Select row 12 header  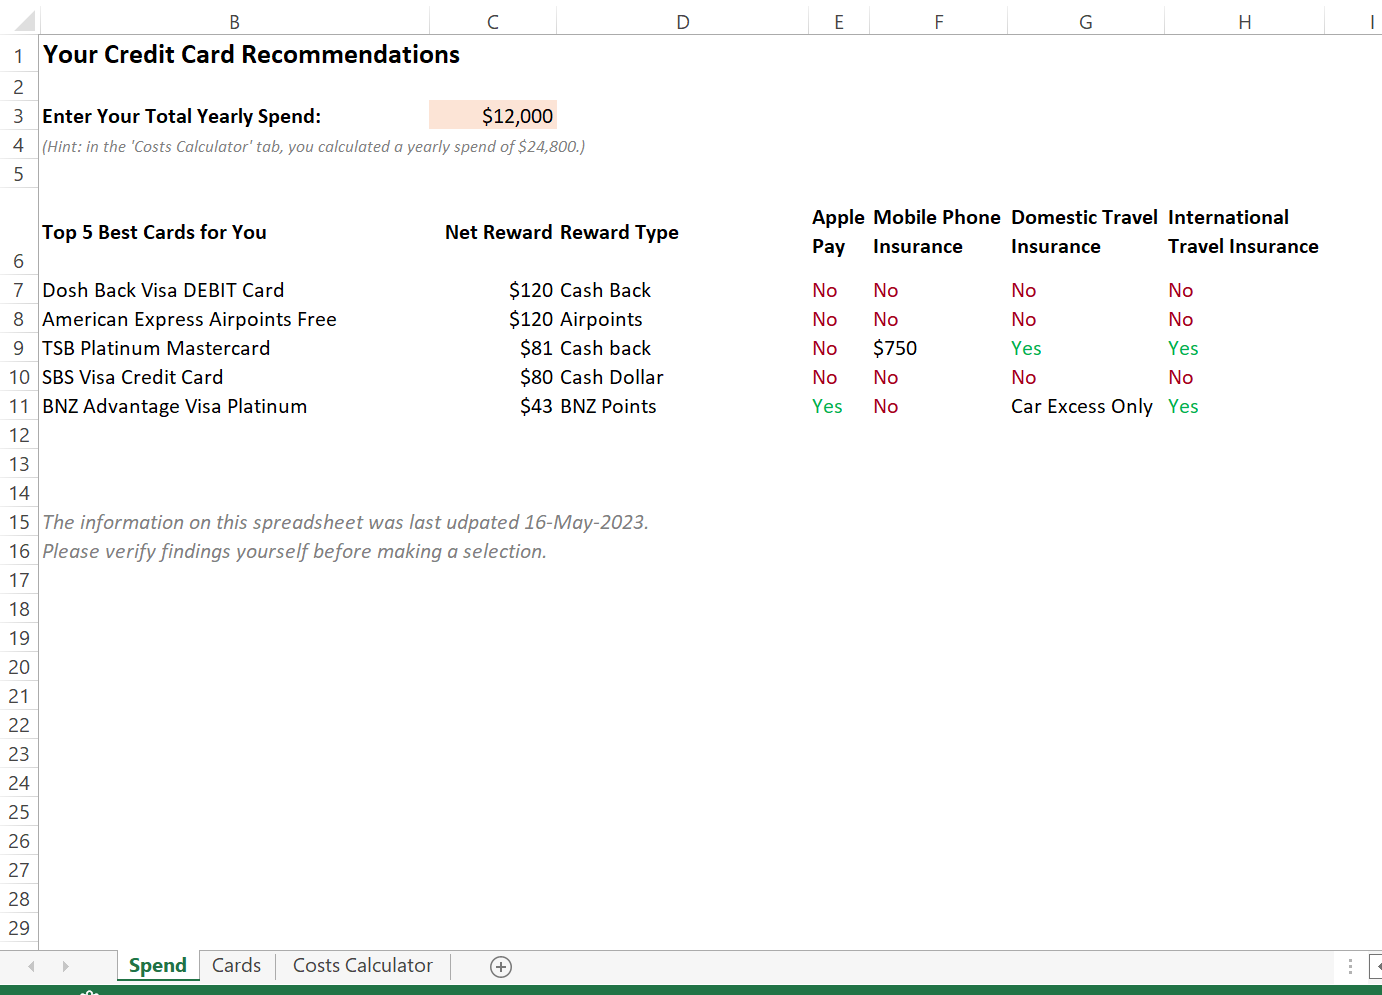(x=19, y=435)
